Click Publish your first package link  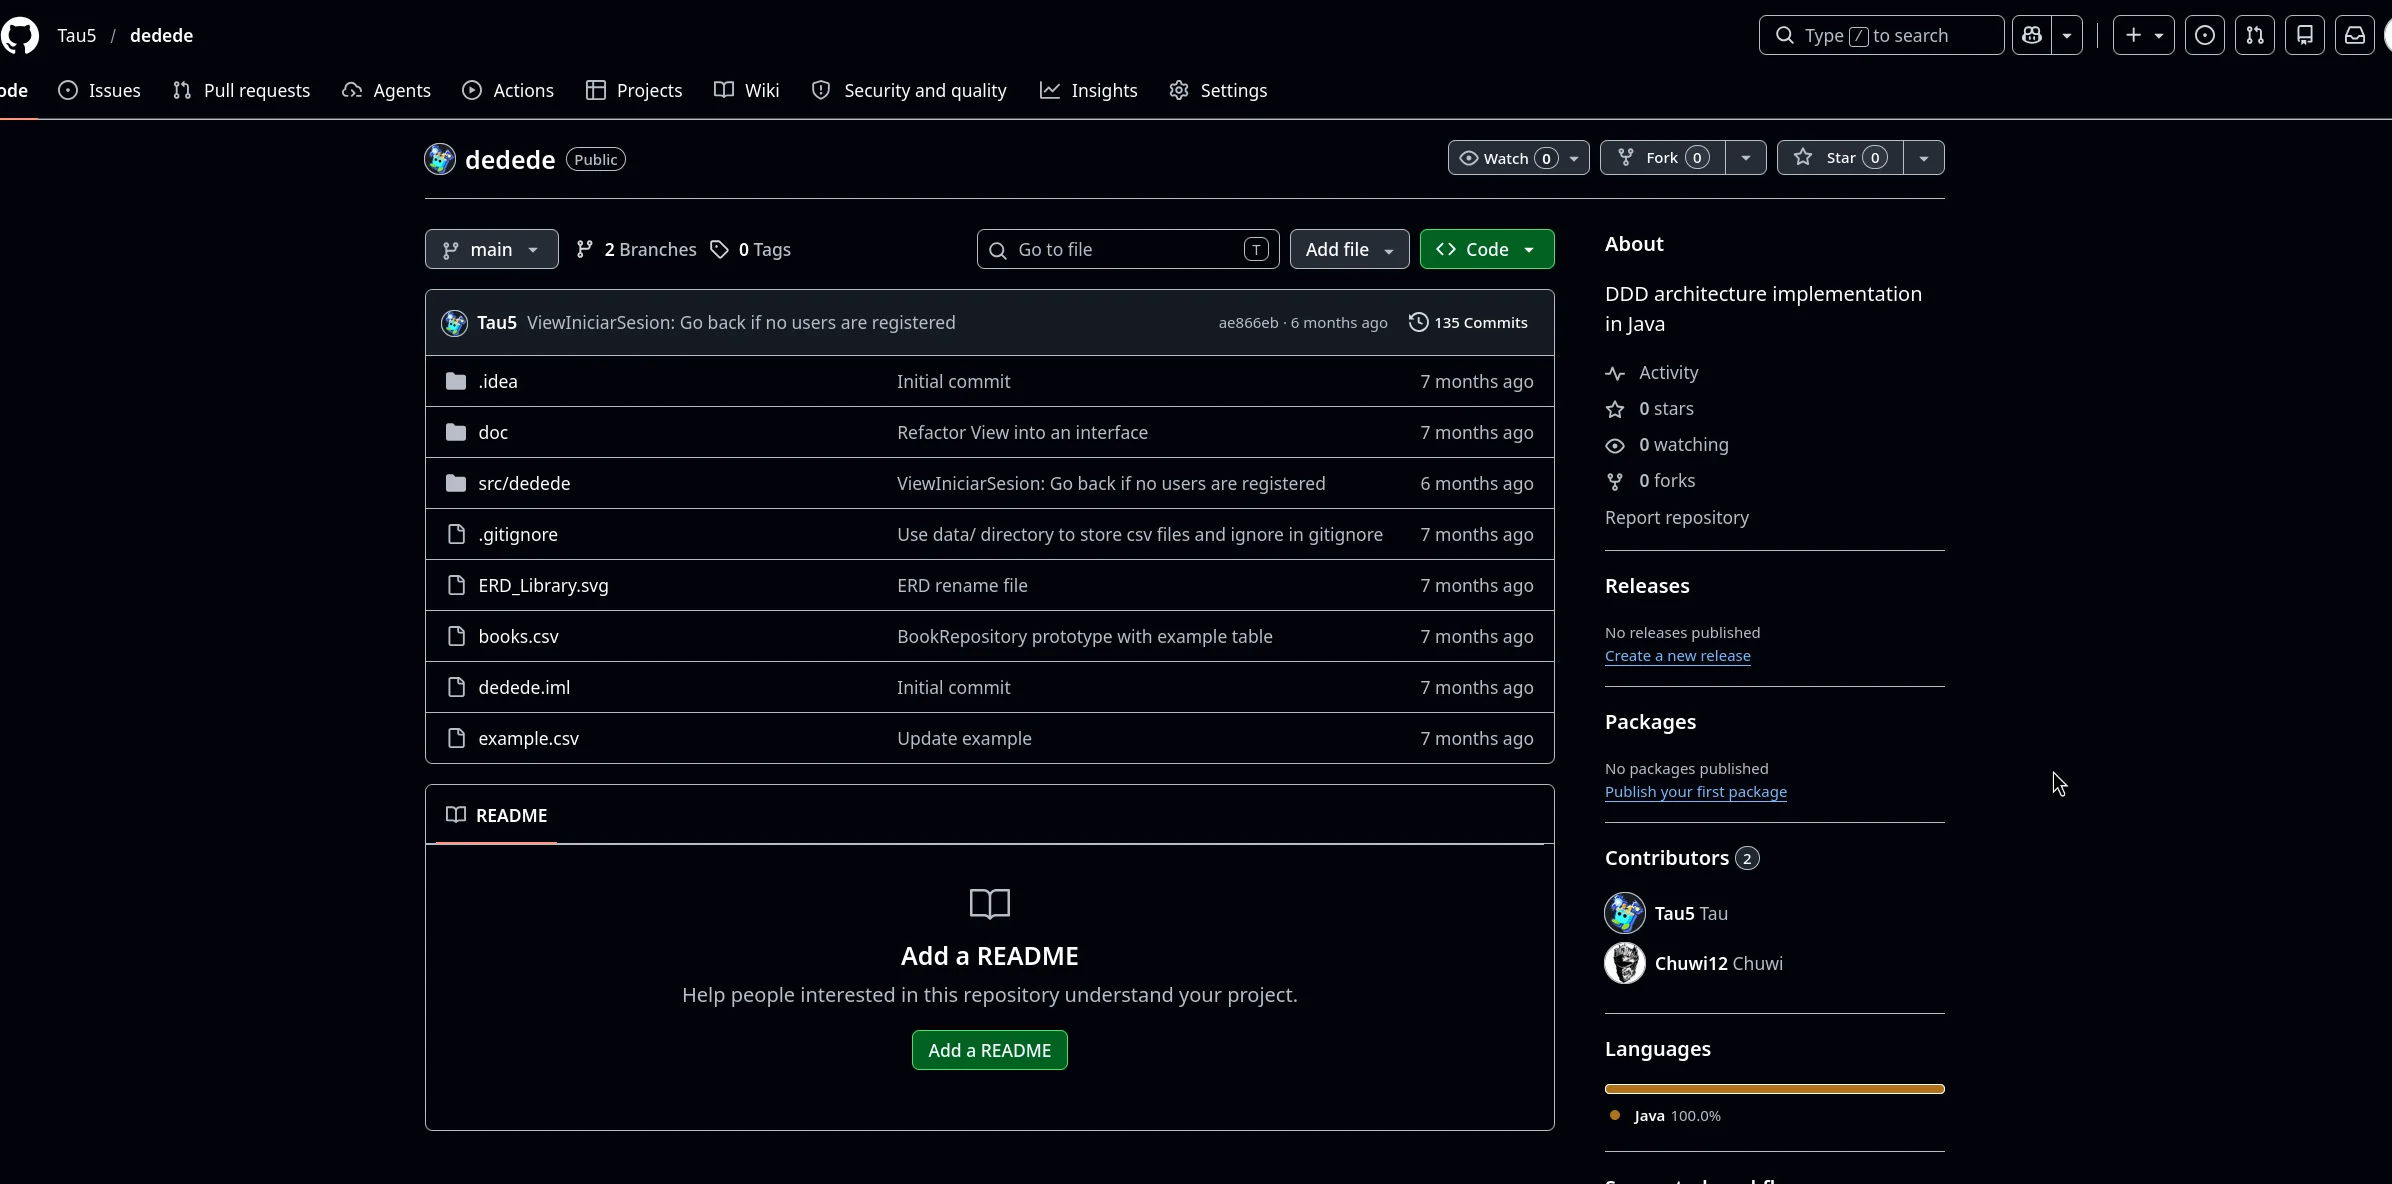(1695, 792)
